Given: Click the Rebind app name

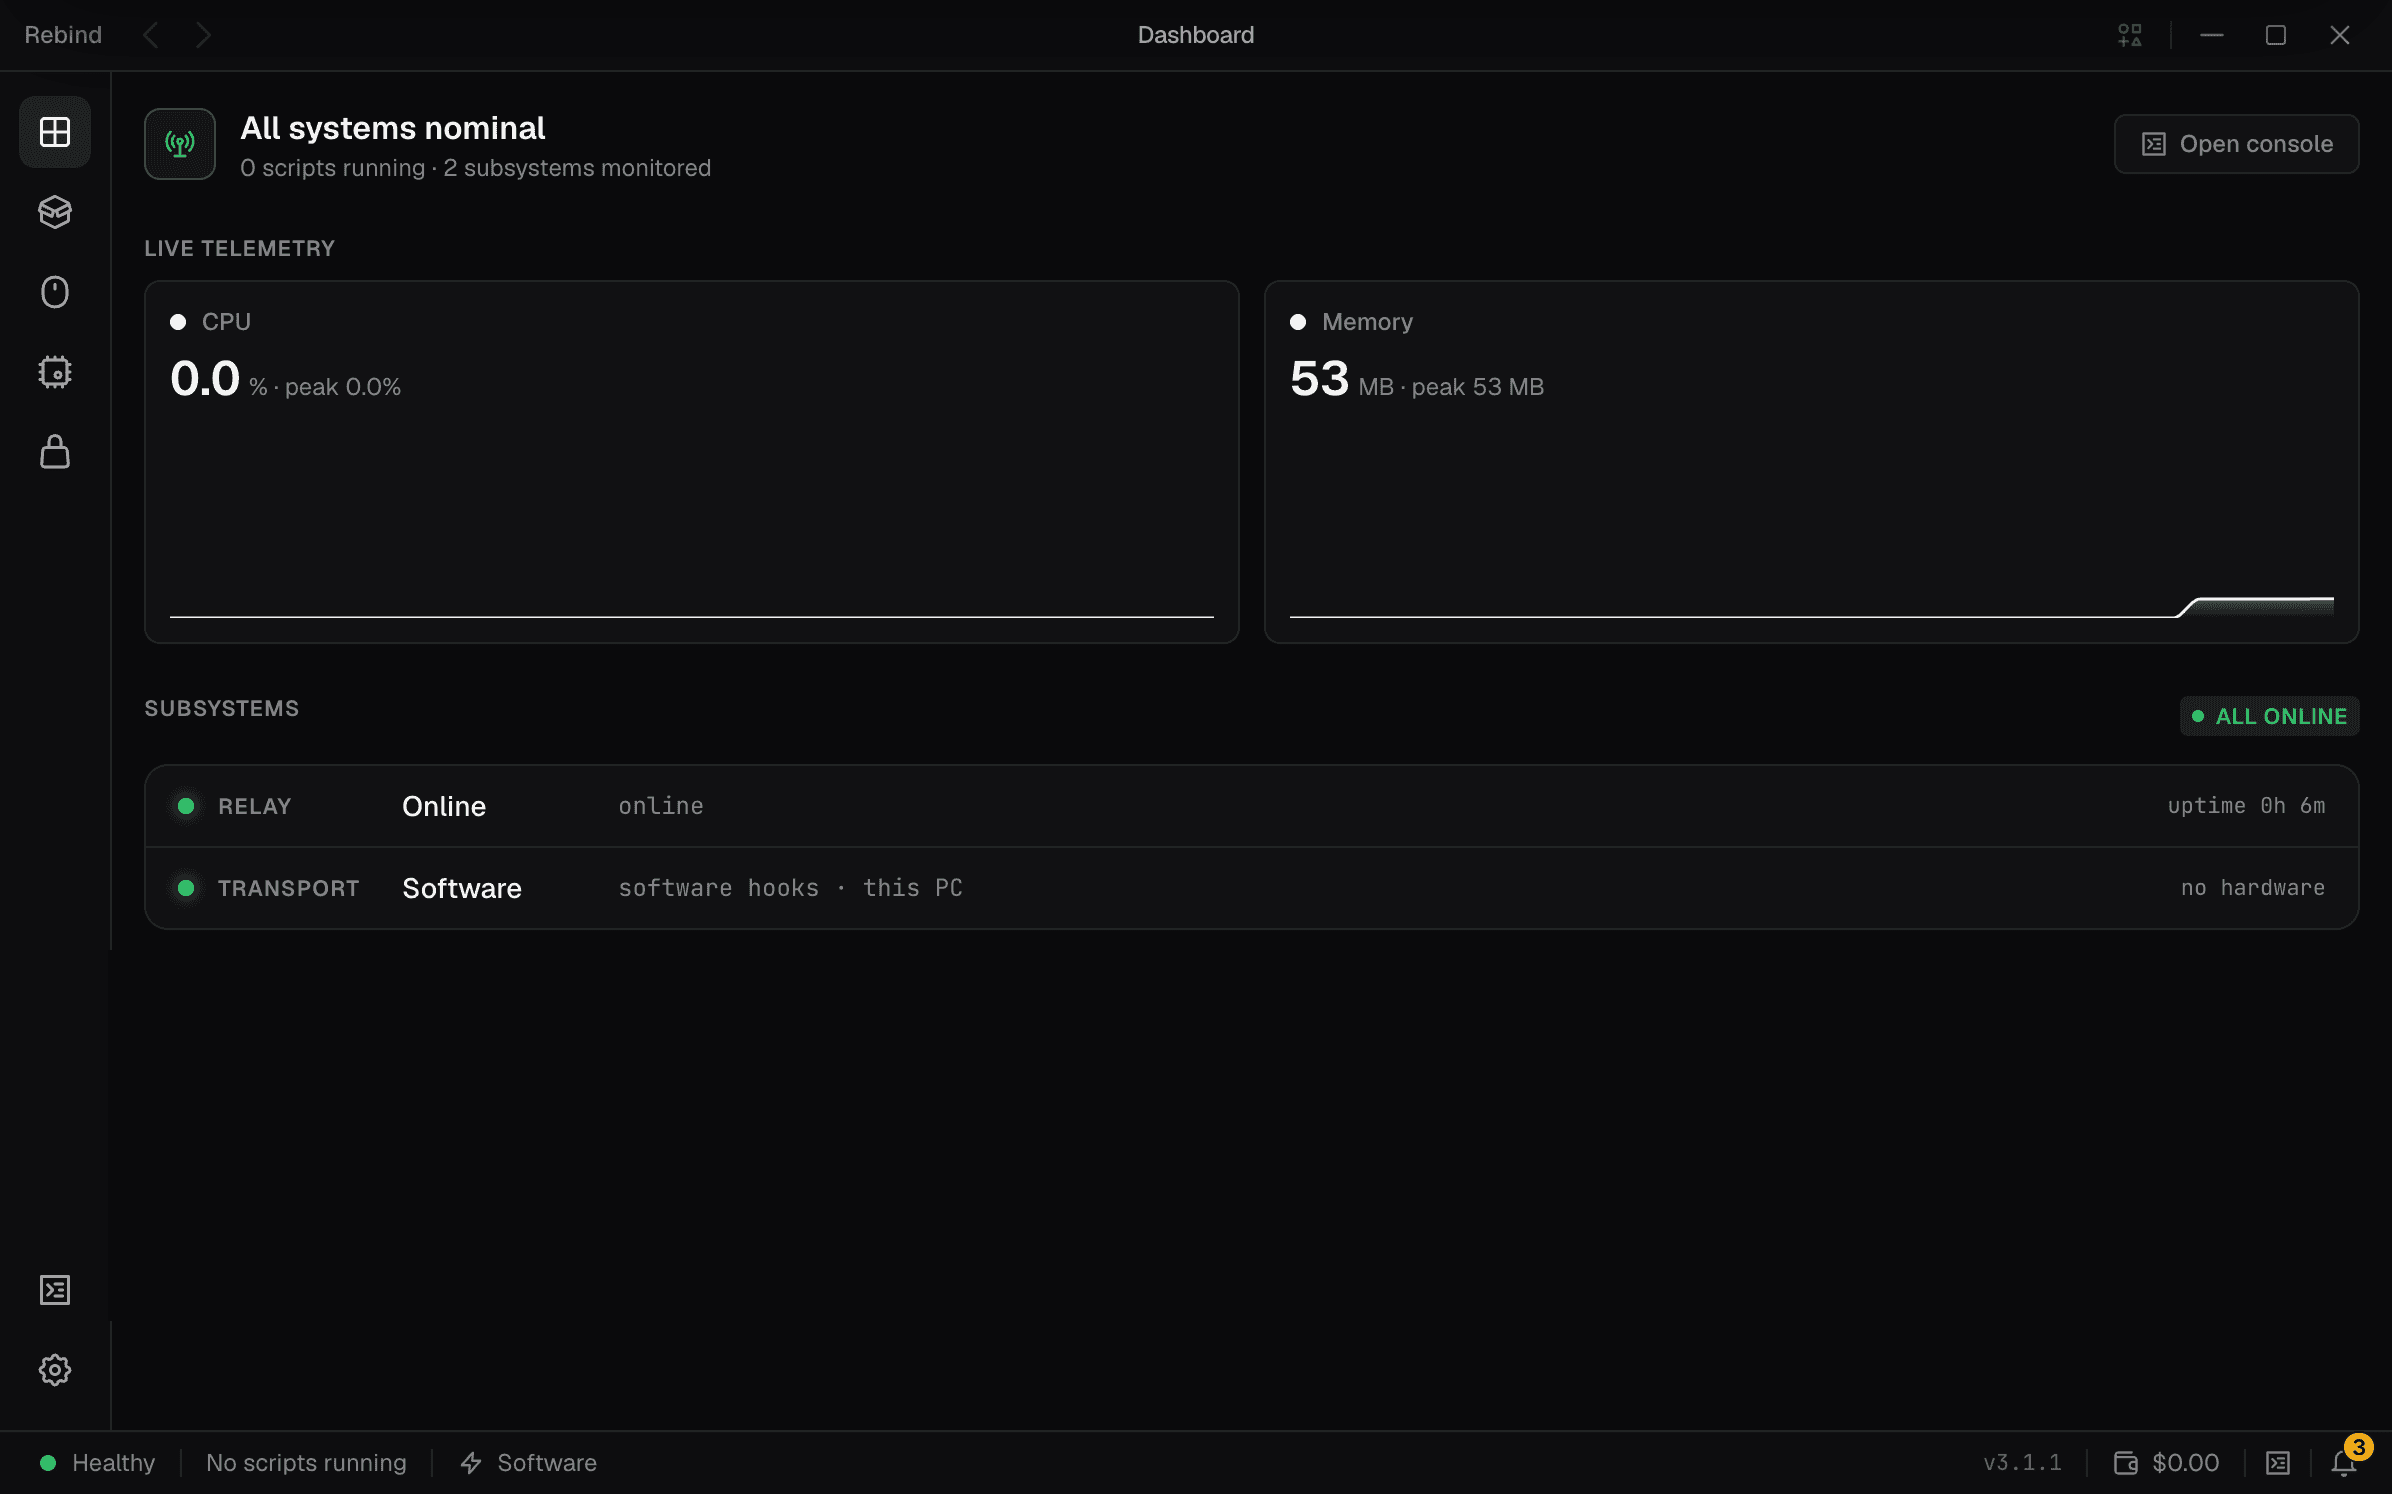Looking at the screenshot, I should [x=63, y=35].
